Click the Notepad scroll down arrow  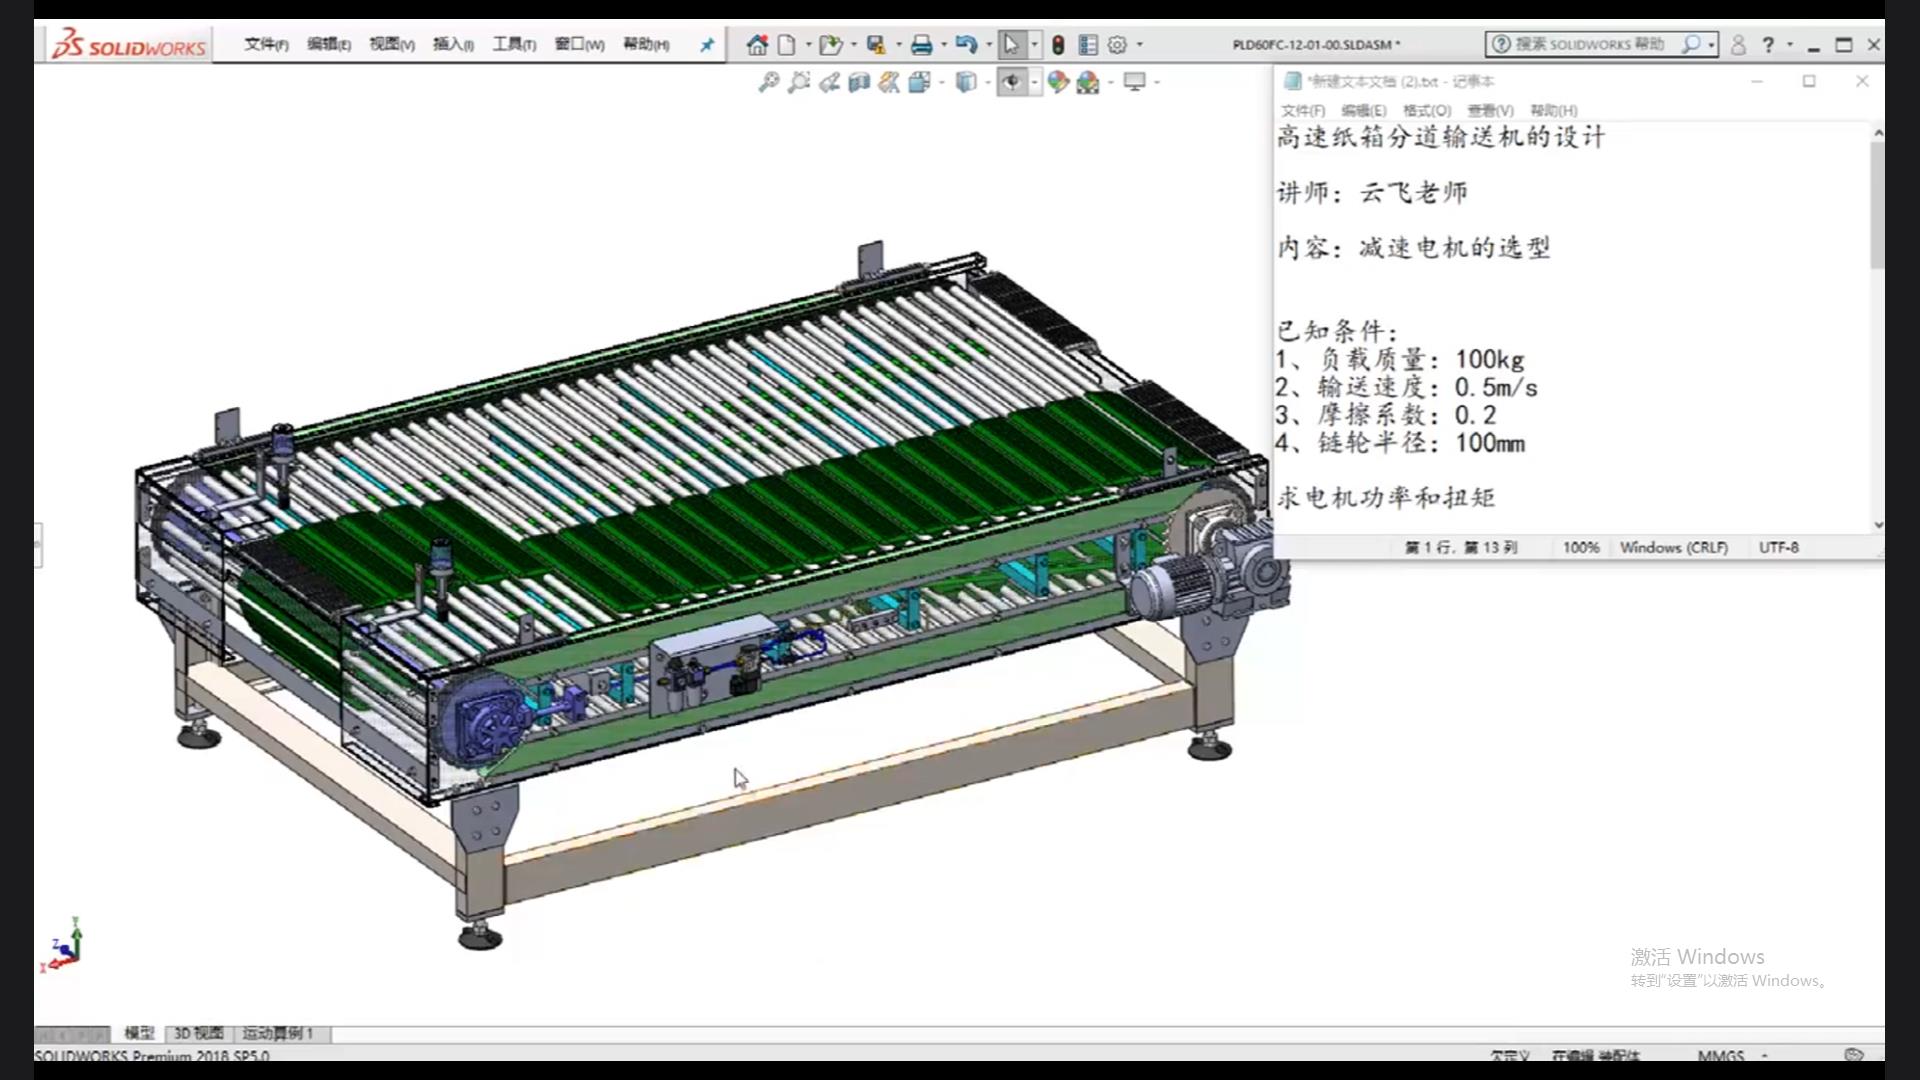pyautogui.click(x=1878, y=524)
